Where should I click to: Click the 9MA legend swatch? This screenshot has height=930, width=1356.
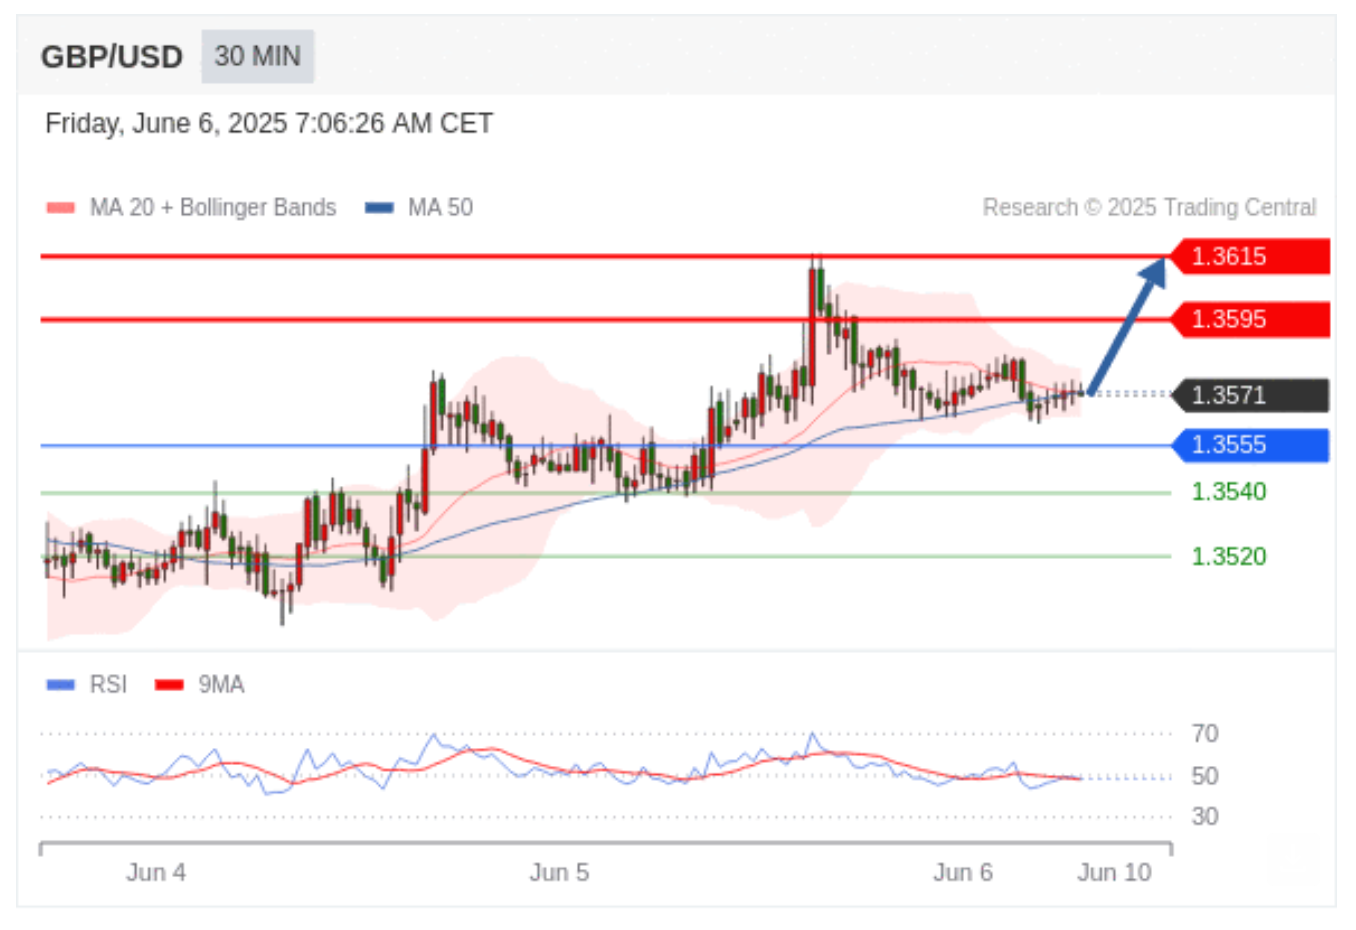[x=169, y=685]
